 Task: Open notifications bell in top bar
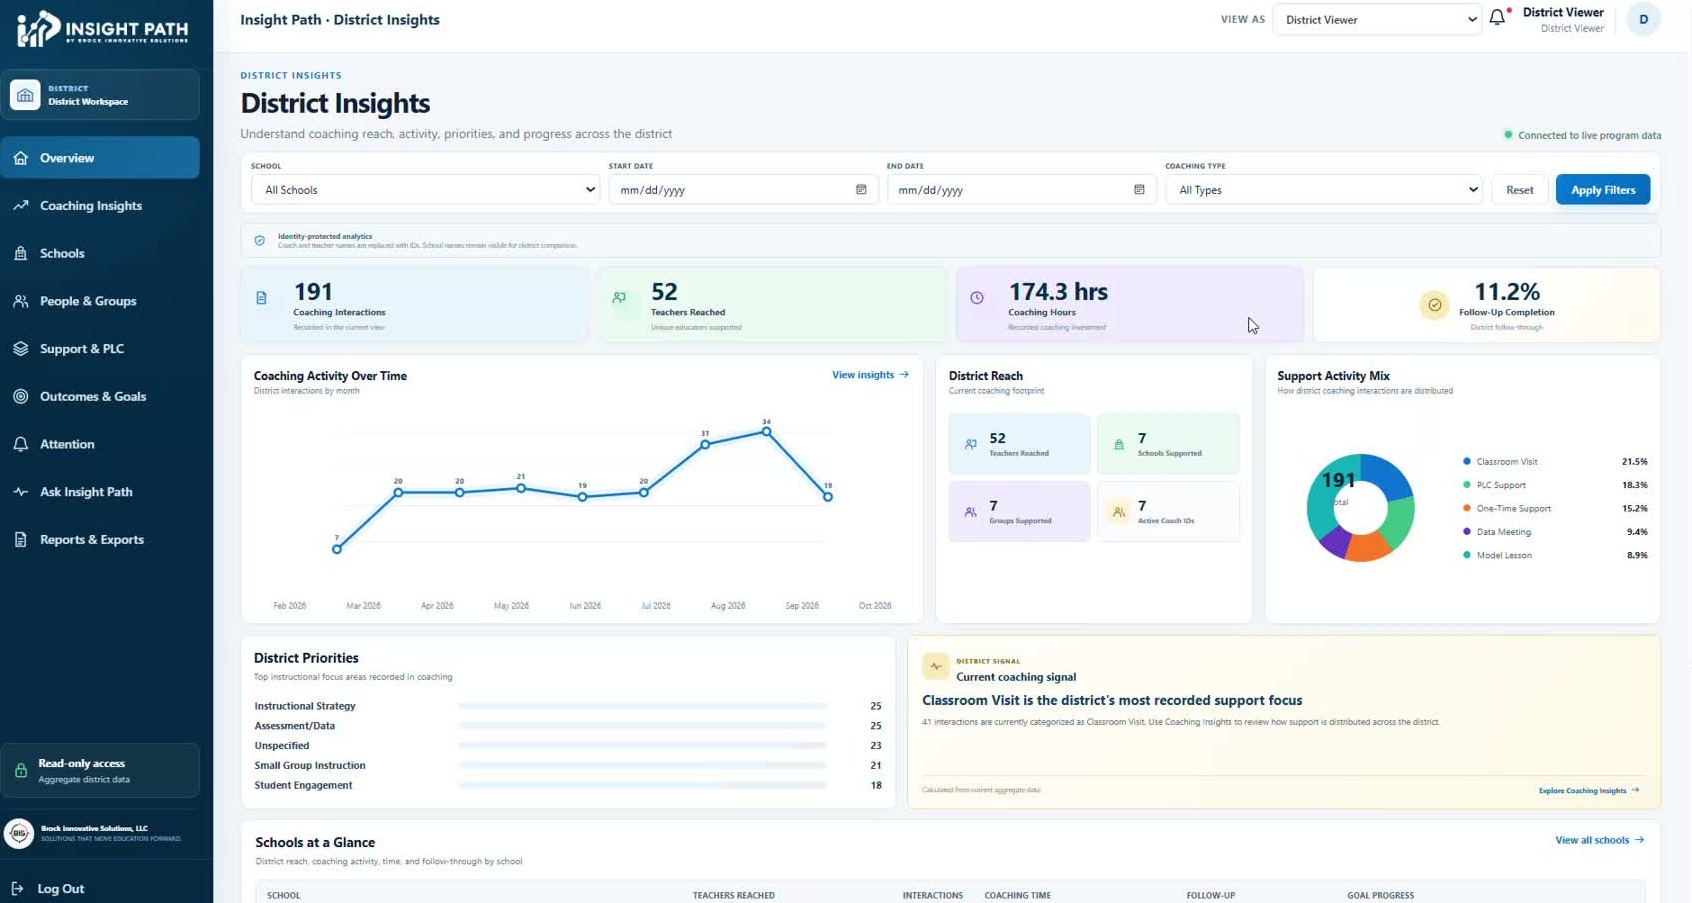[1497, 17]
